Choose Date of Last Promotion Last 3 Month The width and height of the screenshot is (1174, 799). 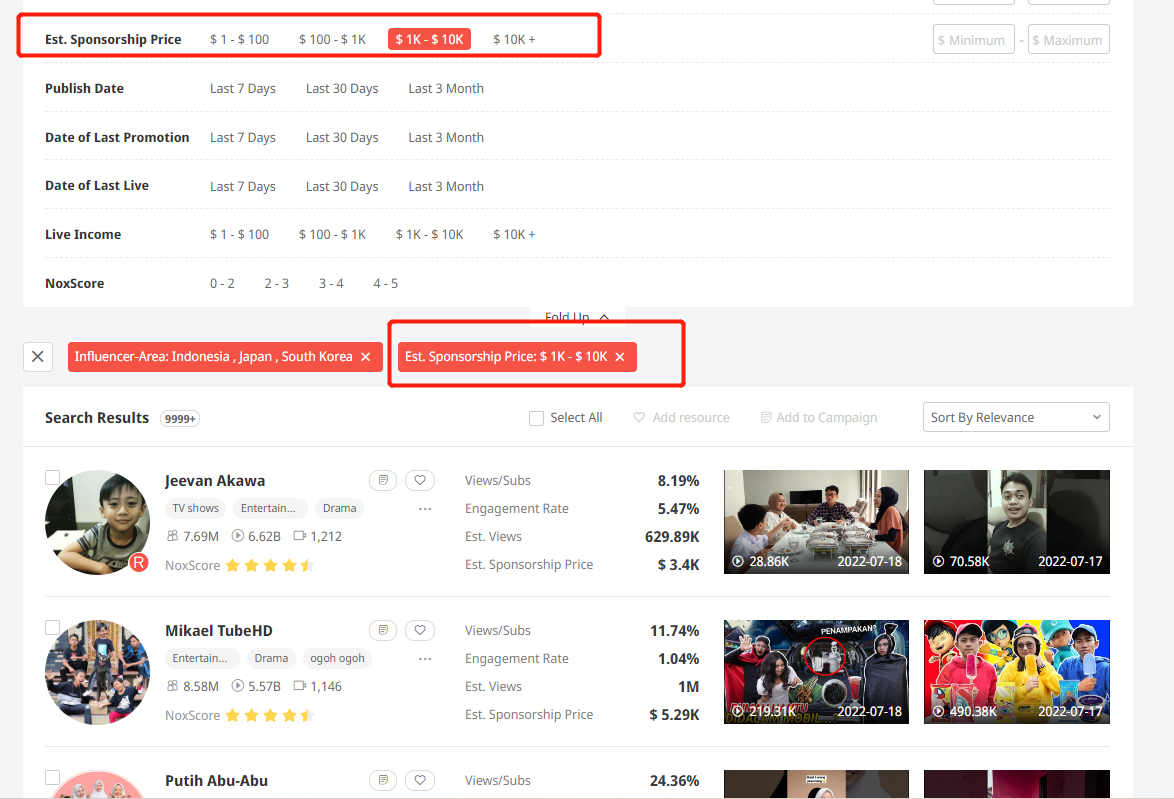(446, 137)
